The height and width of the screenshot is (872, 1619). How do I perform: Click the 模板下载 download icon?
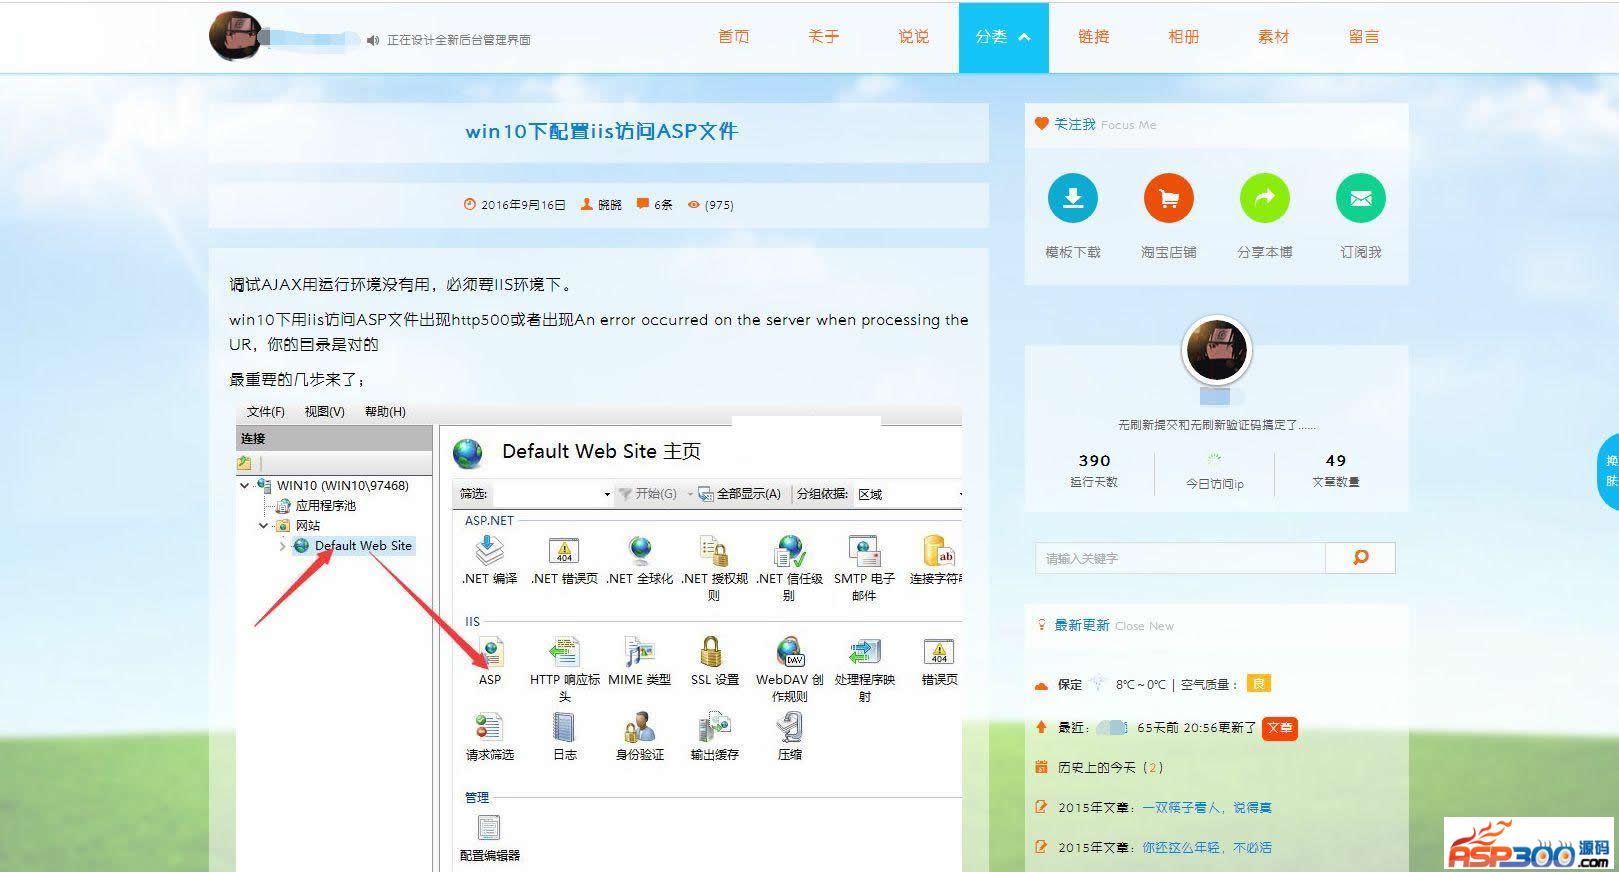[1072, 198]
